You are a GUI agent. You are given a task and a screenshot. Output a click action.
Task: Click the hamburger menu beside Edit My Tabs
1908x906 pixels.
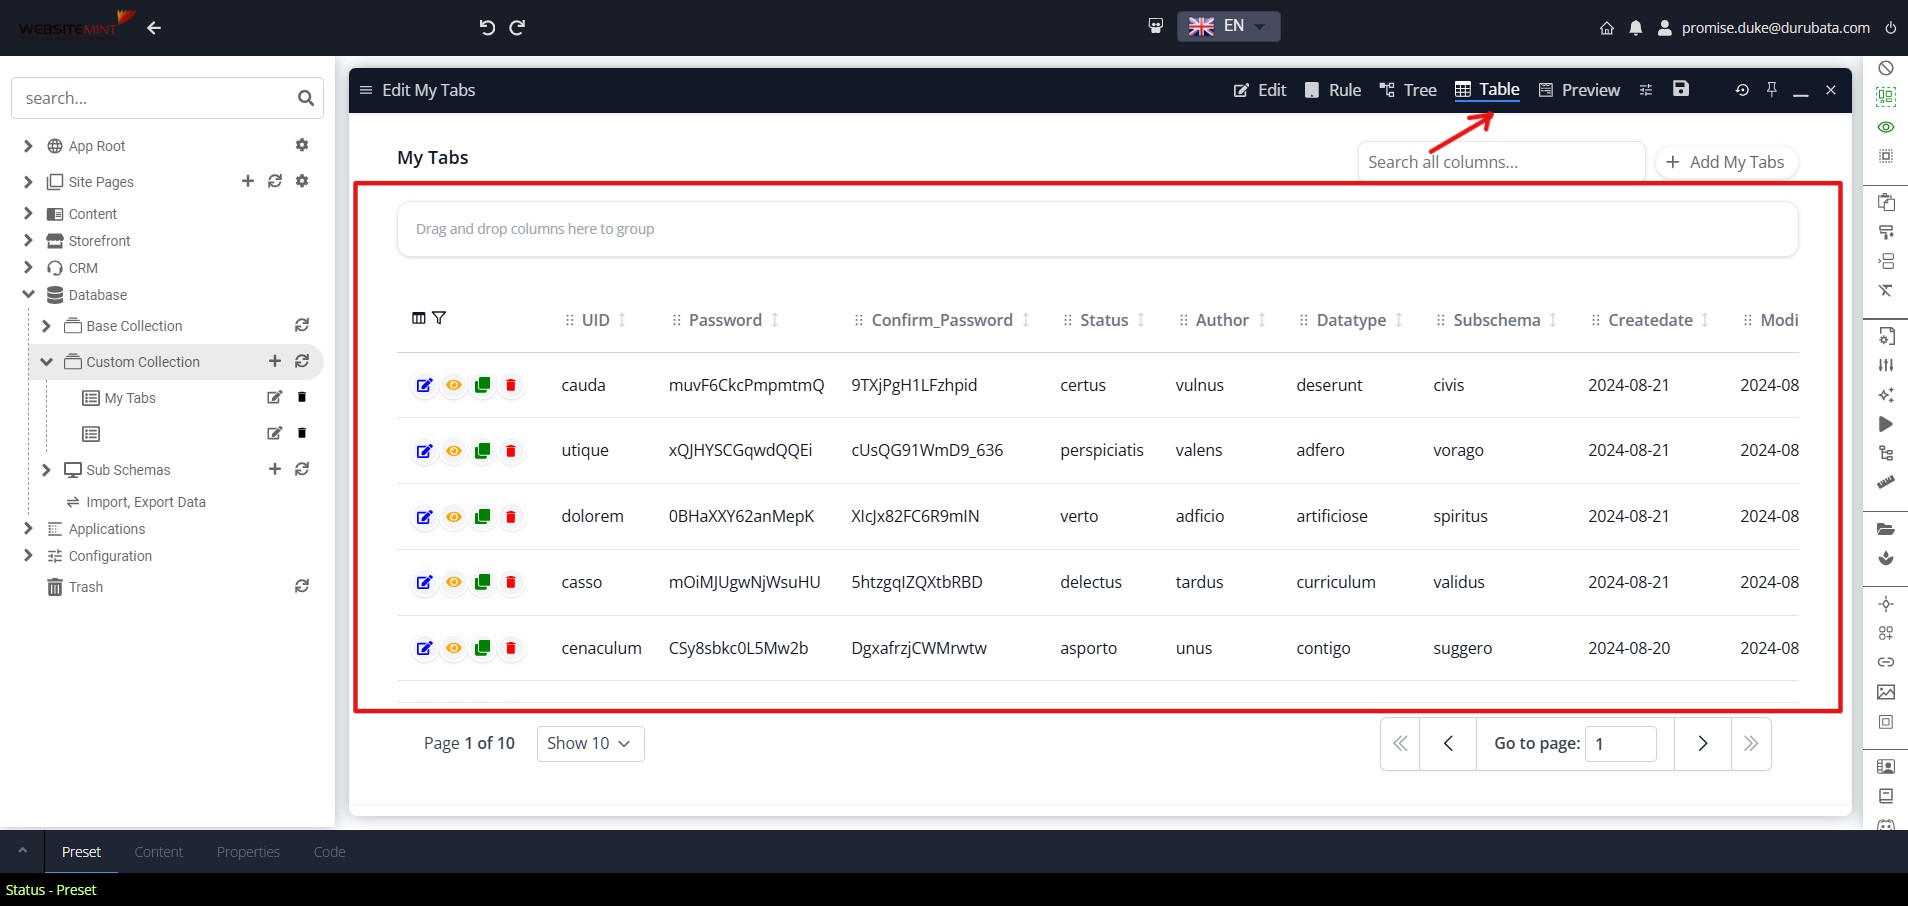[x=366, y=90]
